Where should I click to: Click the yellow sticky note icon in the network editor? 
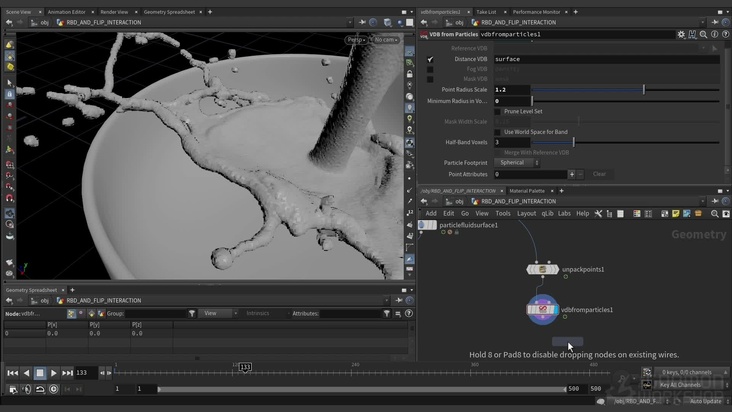pos(676,213)
